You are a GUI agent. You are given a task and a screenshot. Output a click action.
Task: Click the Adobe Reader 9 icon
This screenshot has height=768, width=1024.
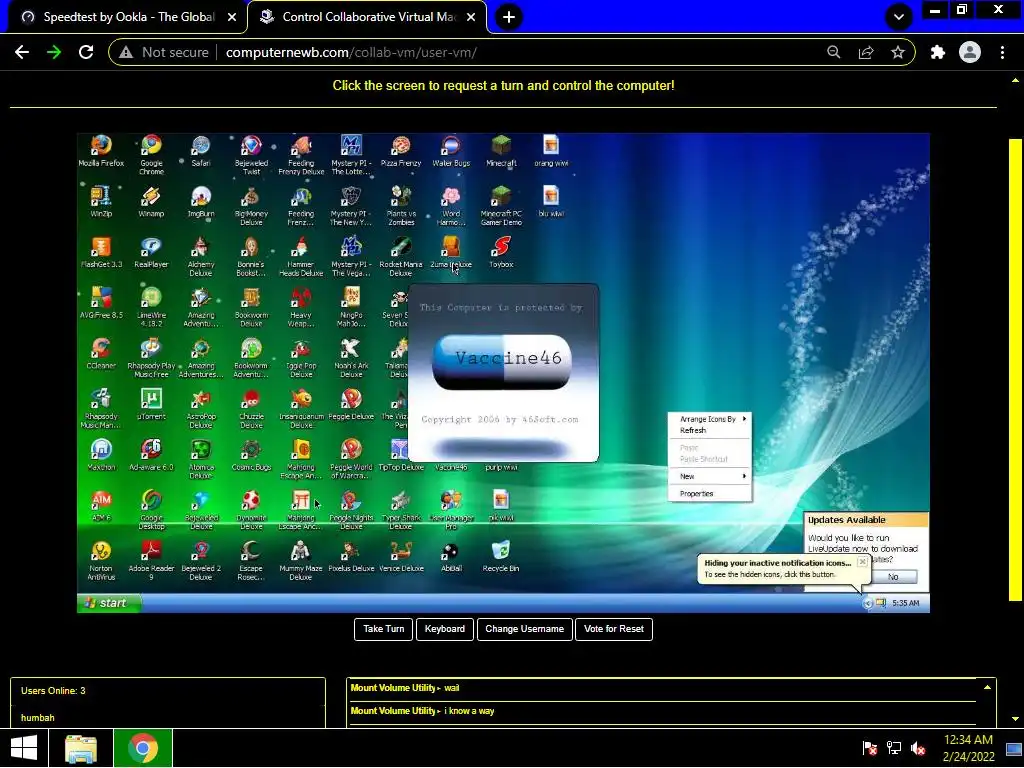pos(151,560)
